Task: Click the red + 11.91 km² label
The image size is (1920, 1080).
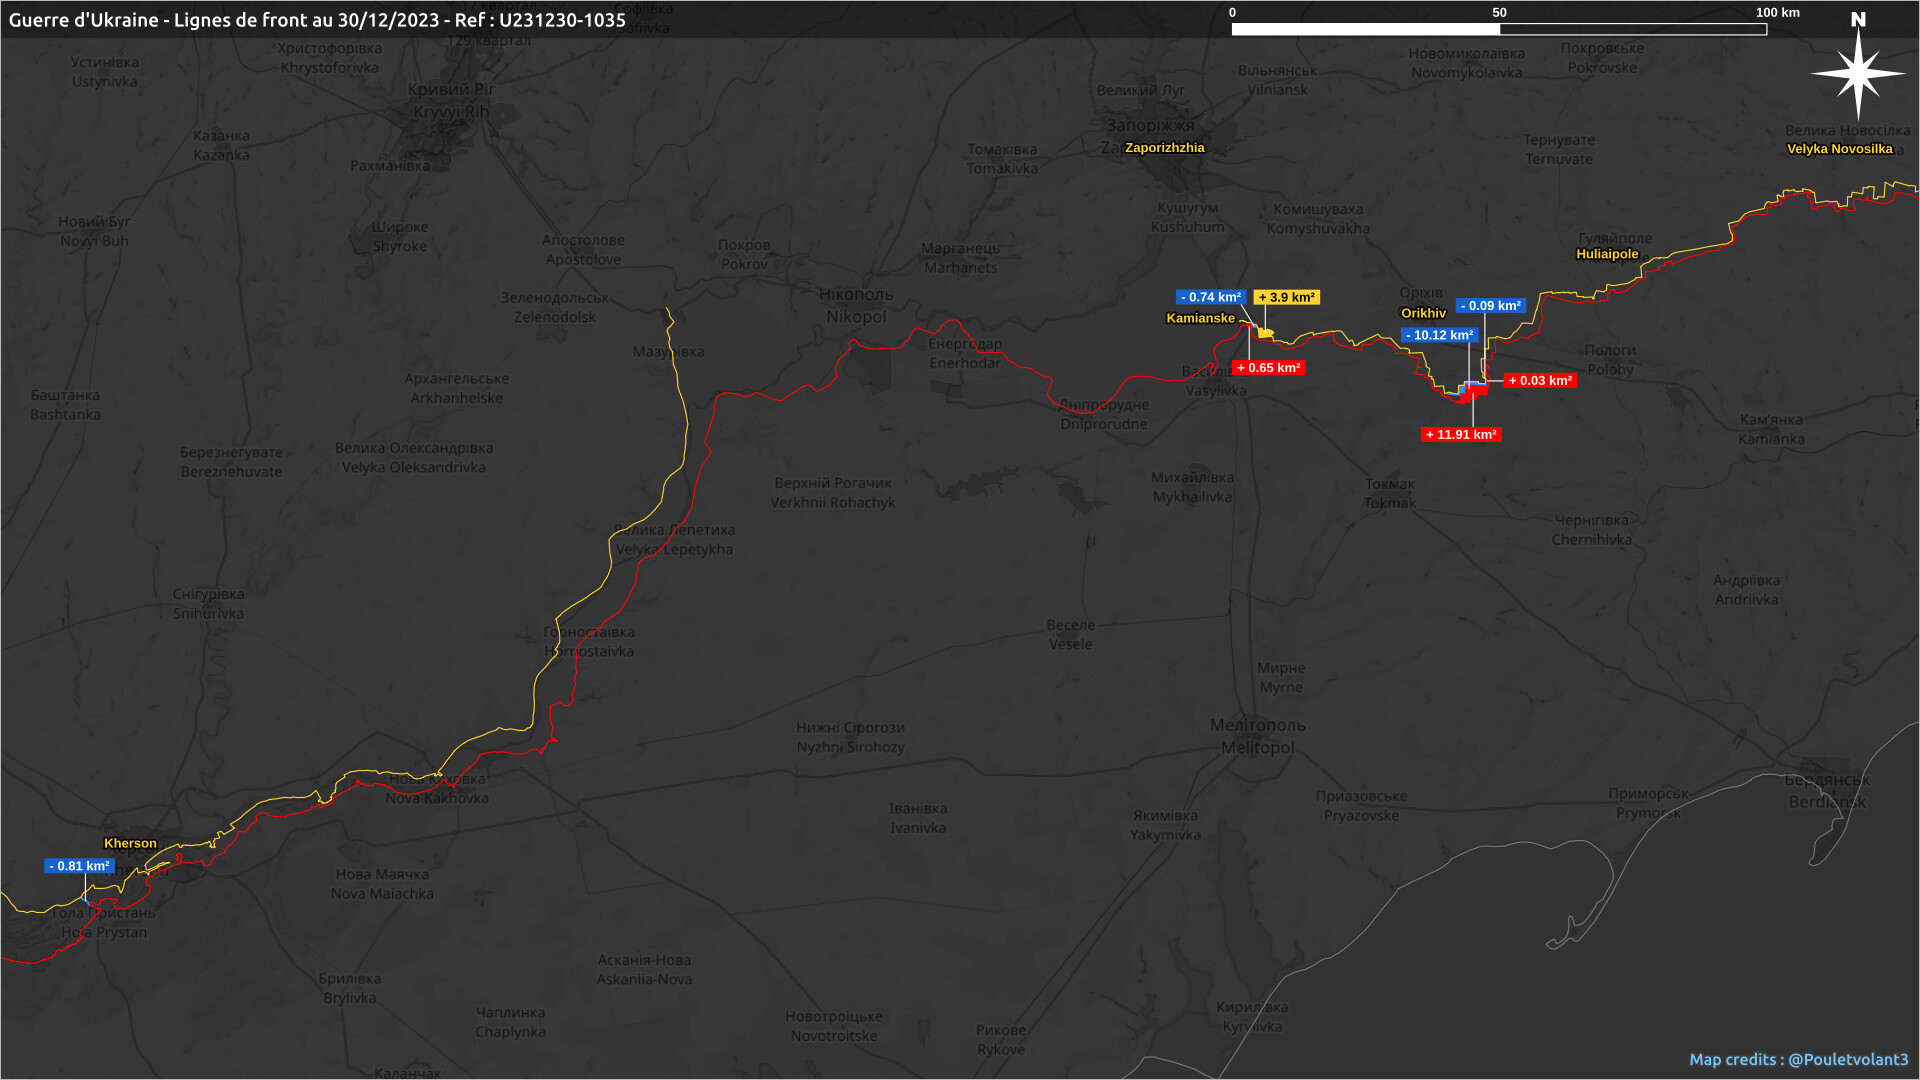Action: (1461, 435)
